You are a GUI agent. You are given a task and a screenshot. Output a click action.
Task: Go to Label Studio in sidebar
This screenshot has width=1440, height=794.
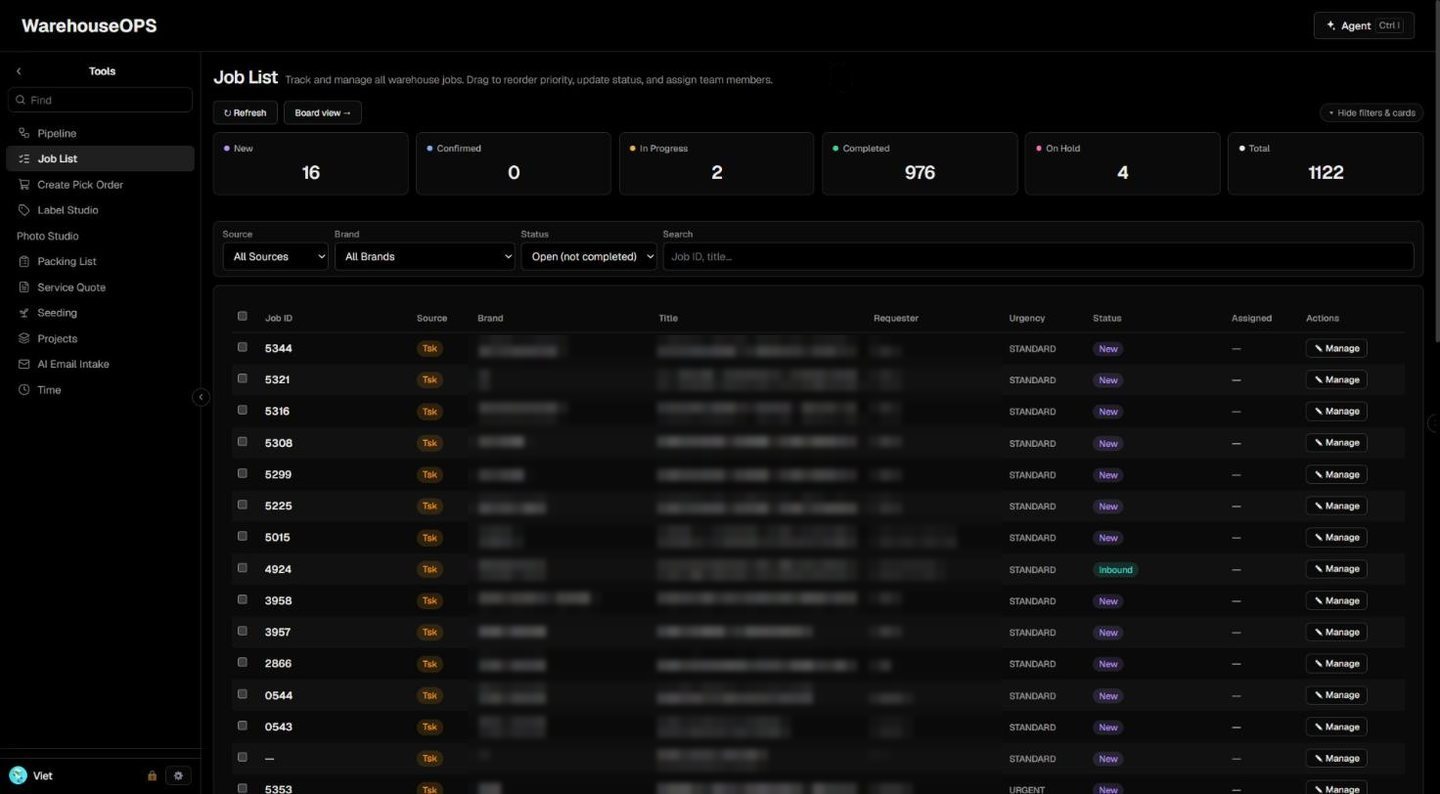tap(100, 210)
